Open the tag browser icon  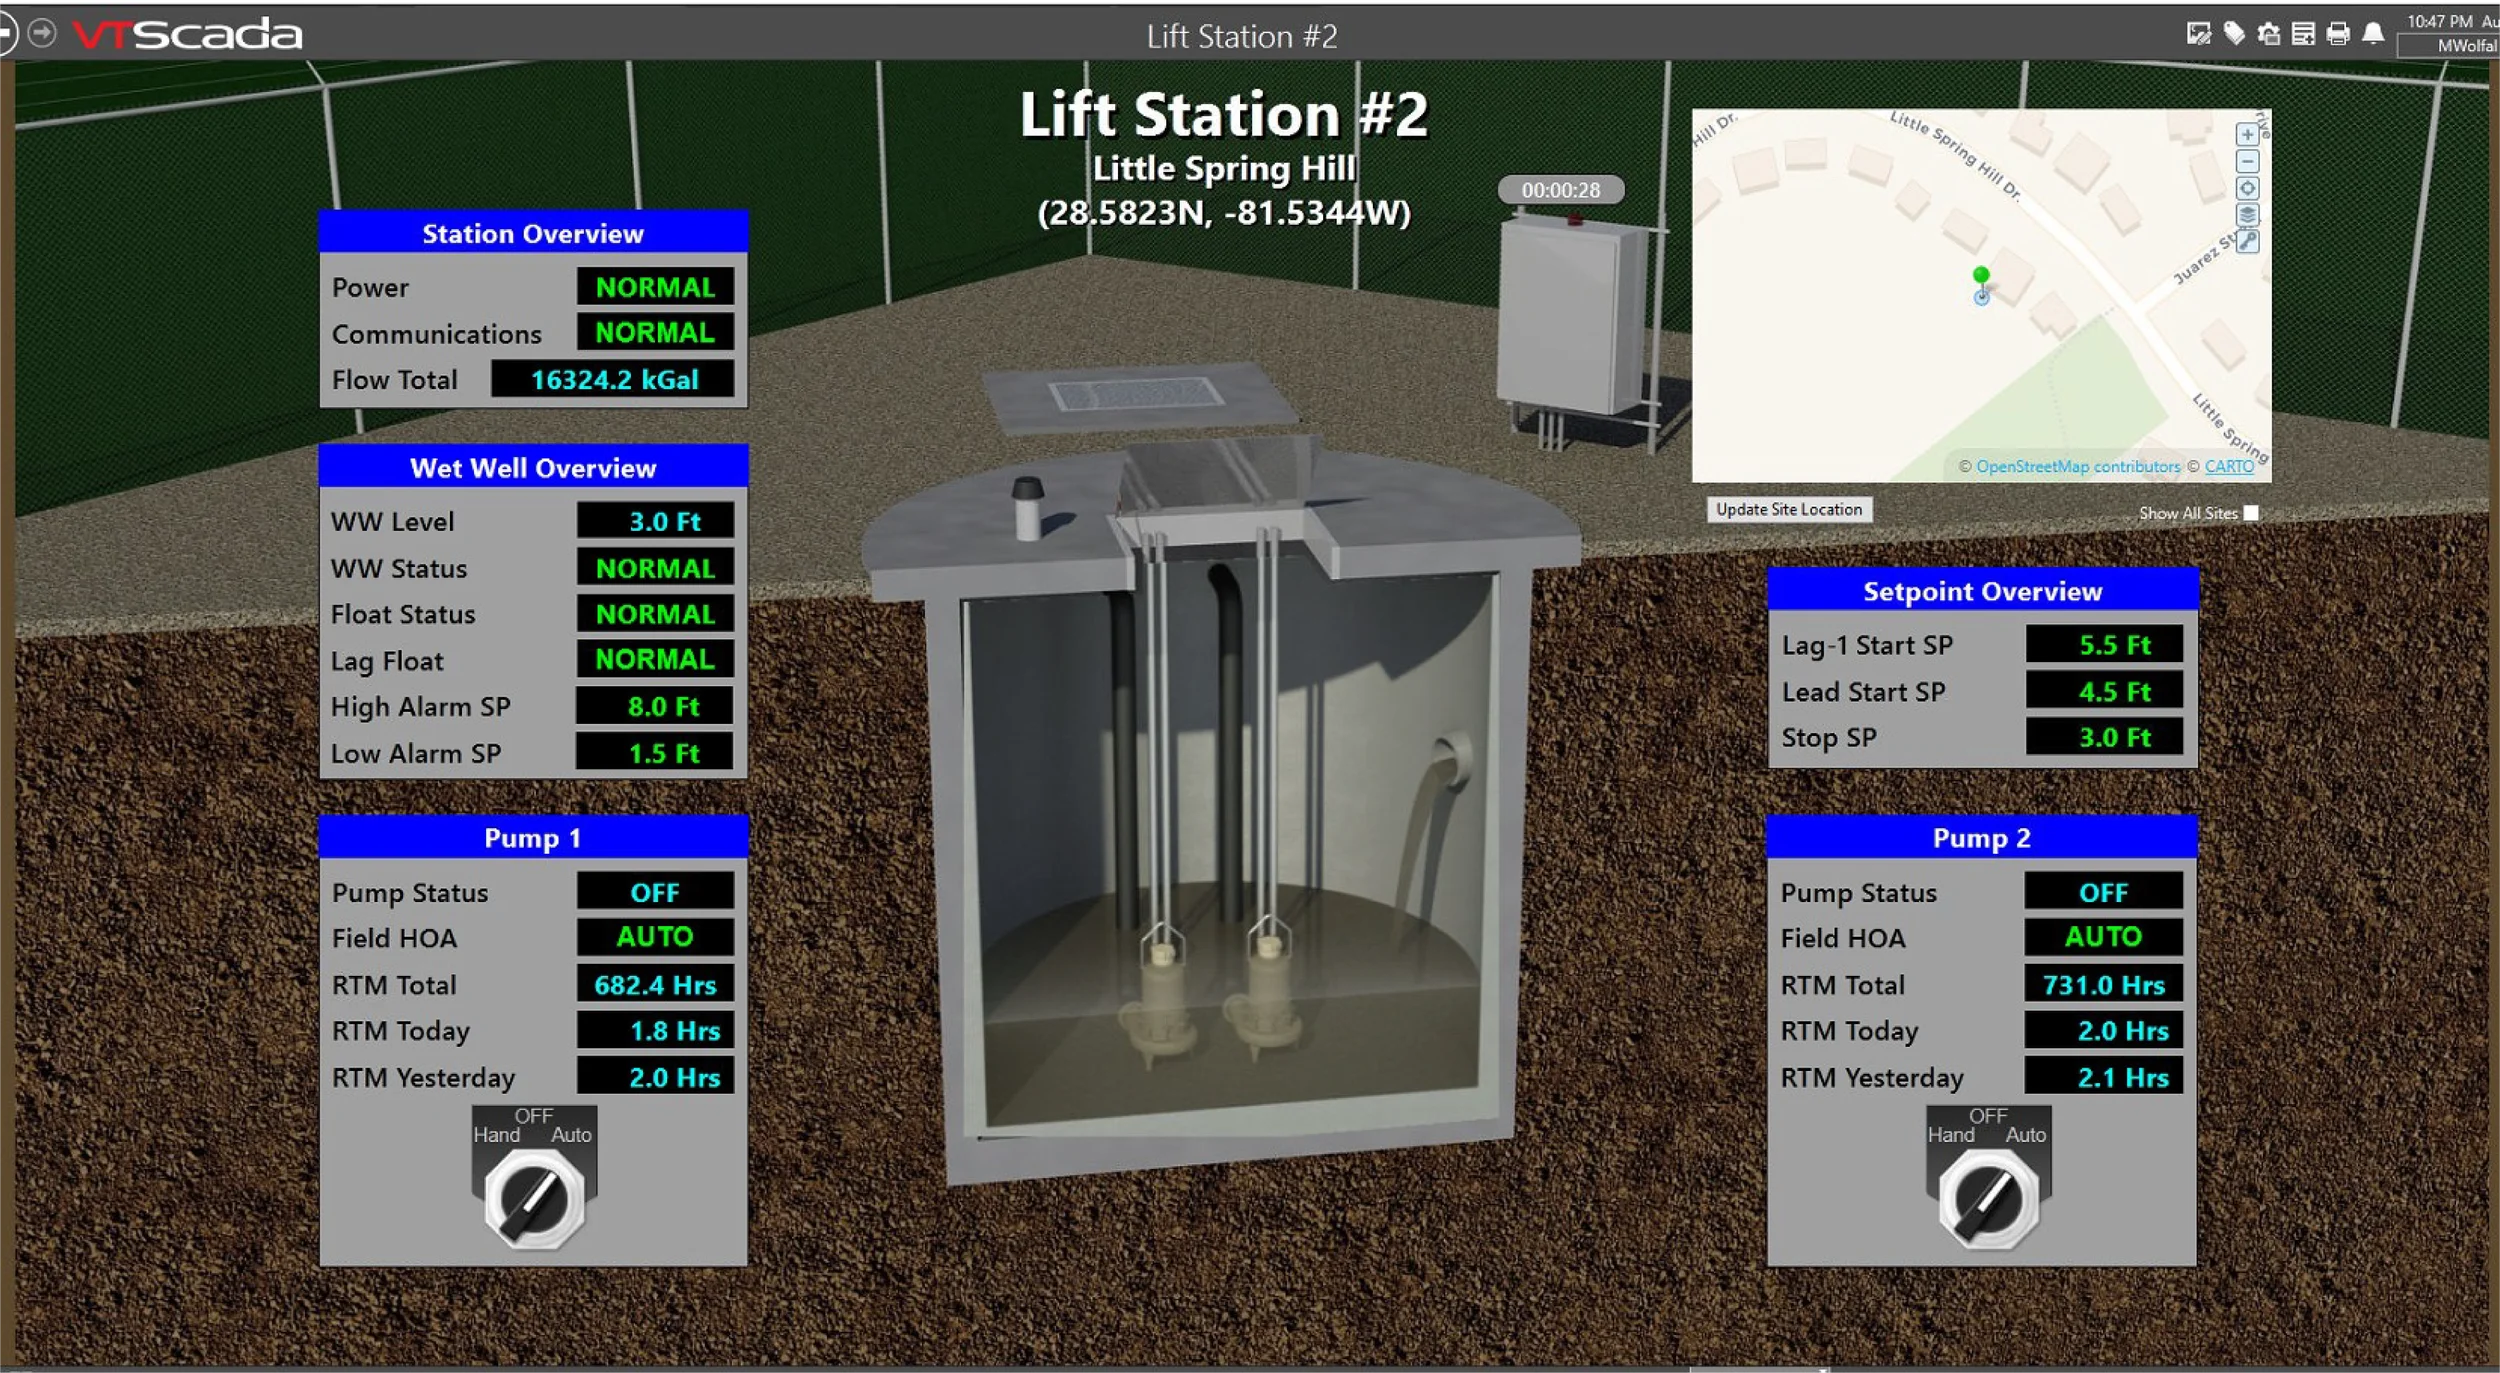2234,34
